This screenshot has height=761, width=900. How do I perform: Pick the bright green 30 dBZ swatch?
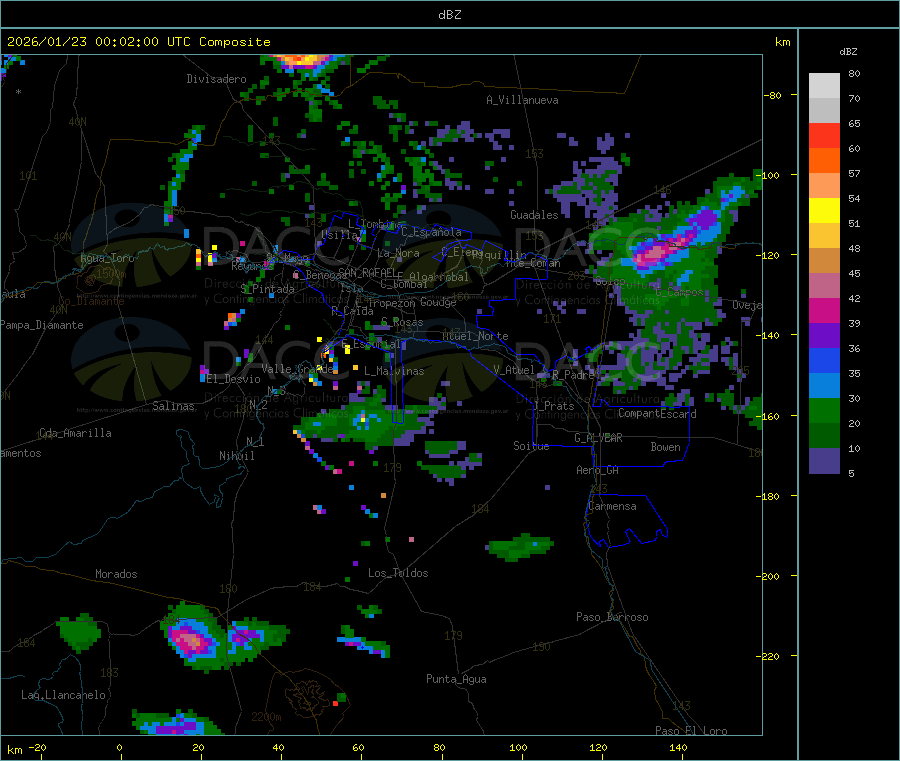point(824,410)
